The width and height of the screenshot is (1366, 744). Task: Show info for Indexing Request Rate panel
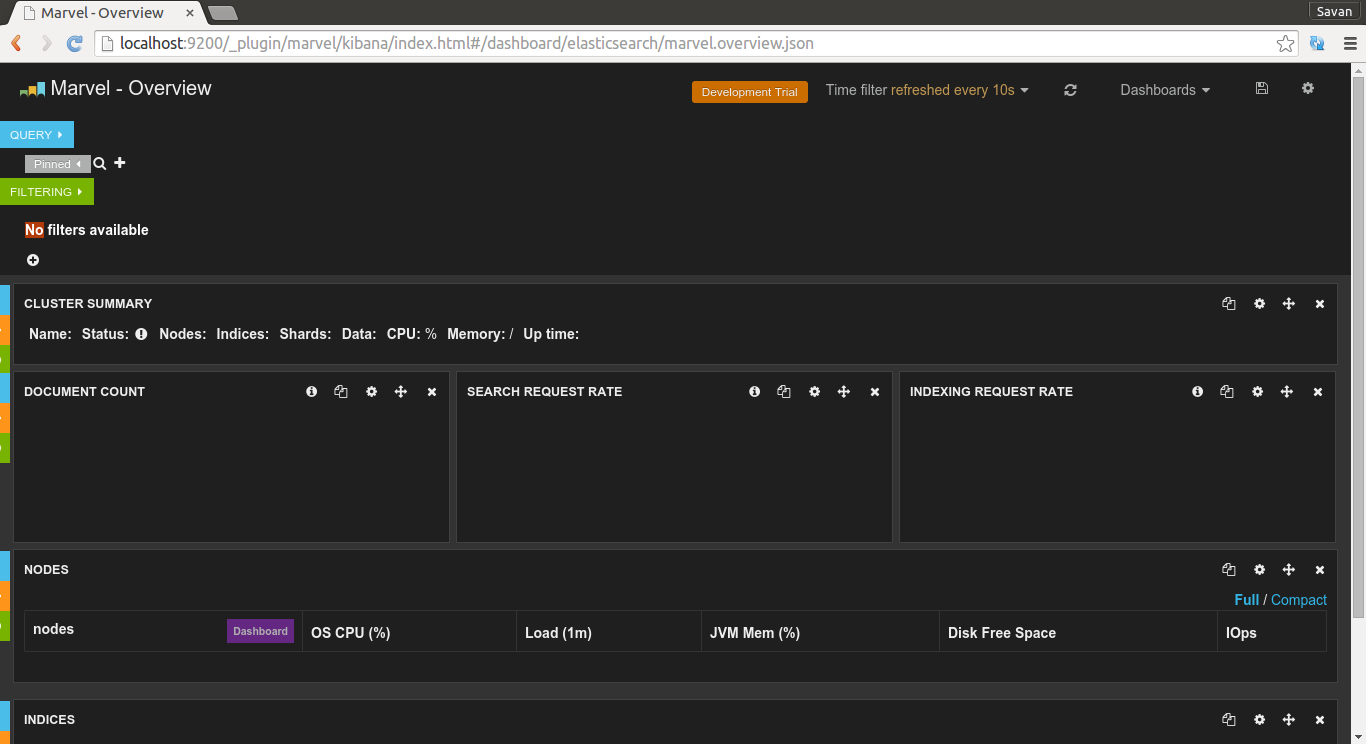[x=1198, y=392]
